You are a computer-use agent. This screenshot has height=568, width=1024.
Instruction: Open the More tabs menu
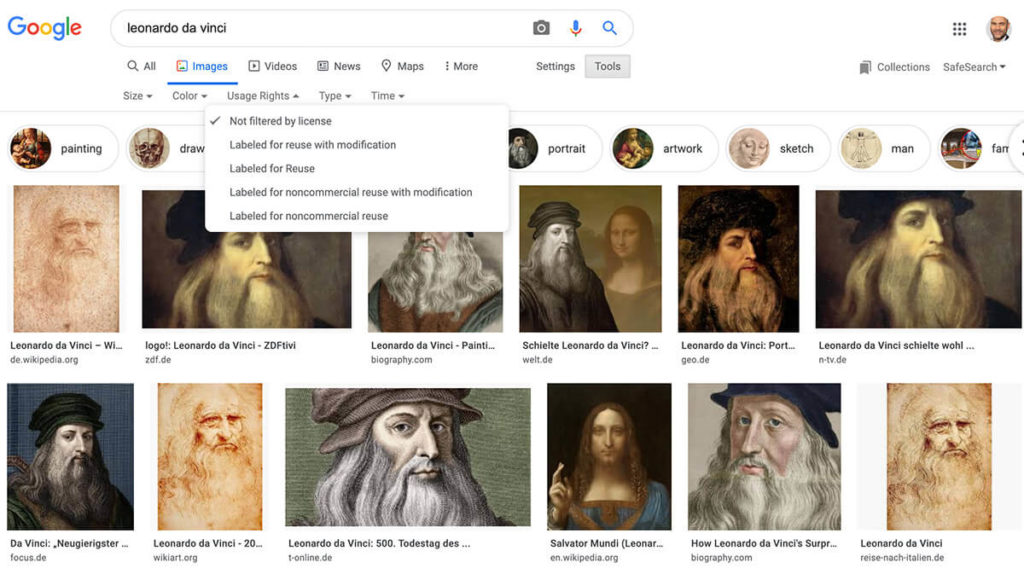click(x=461, y=66)
